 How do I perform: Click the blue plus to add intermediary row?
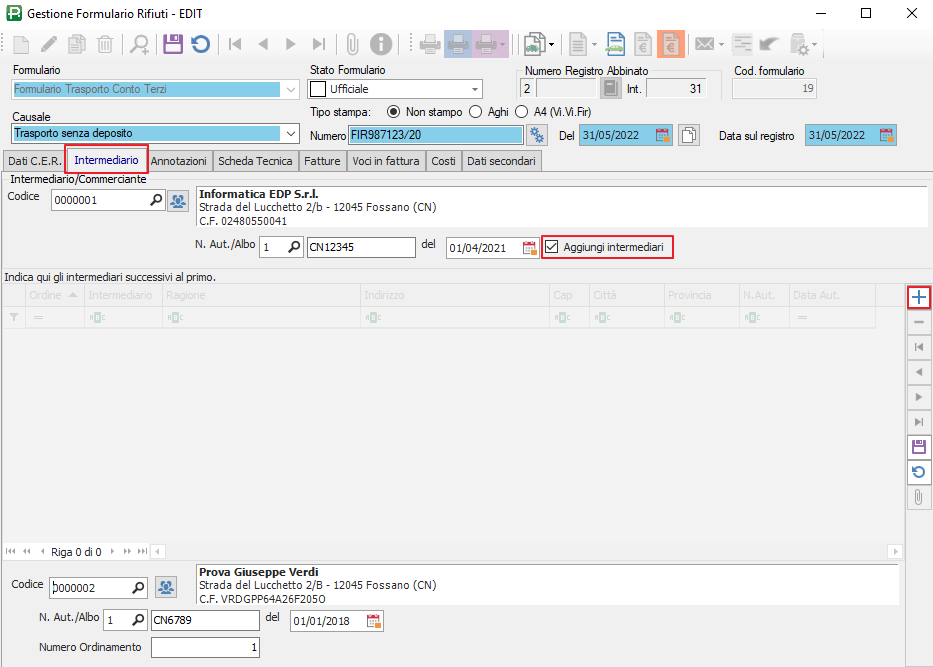pyautogui.click(x=919, y=297)
